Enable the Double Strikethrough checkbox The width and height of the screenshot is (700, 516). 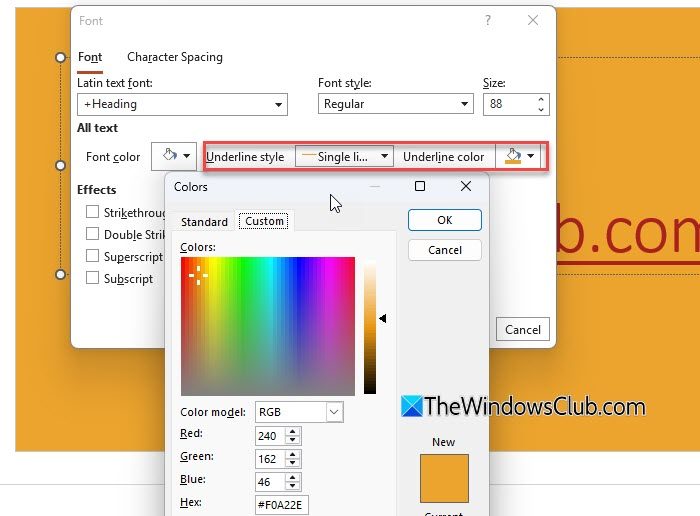92,233
